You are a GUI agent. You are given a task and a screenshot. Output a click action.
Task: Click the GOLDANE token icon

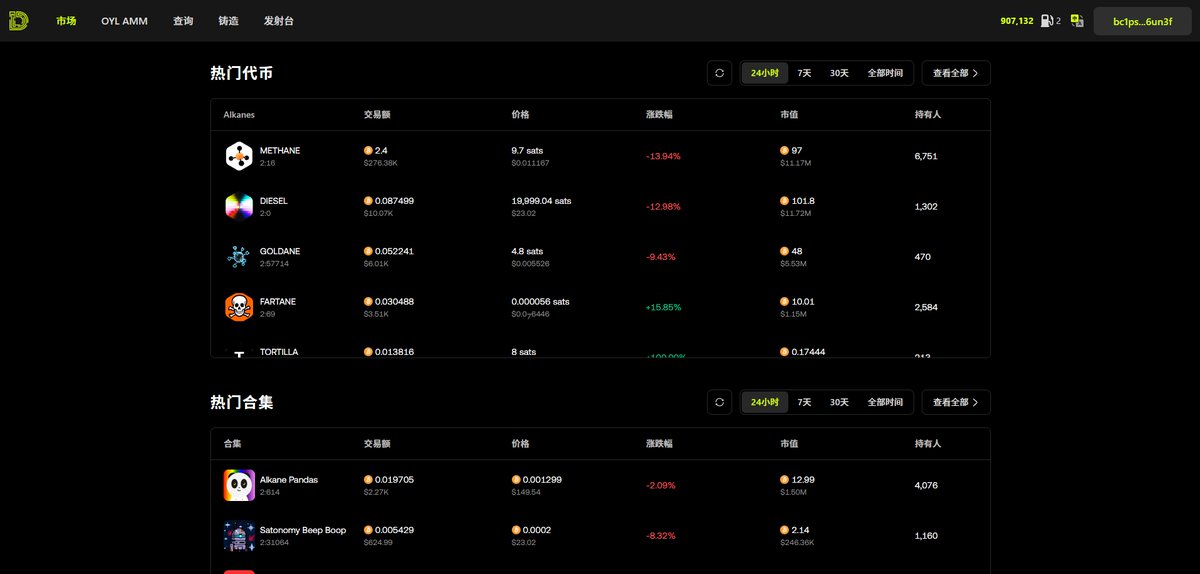239,257
